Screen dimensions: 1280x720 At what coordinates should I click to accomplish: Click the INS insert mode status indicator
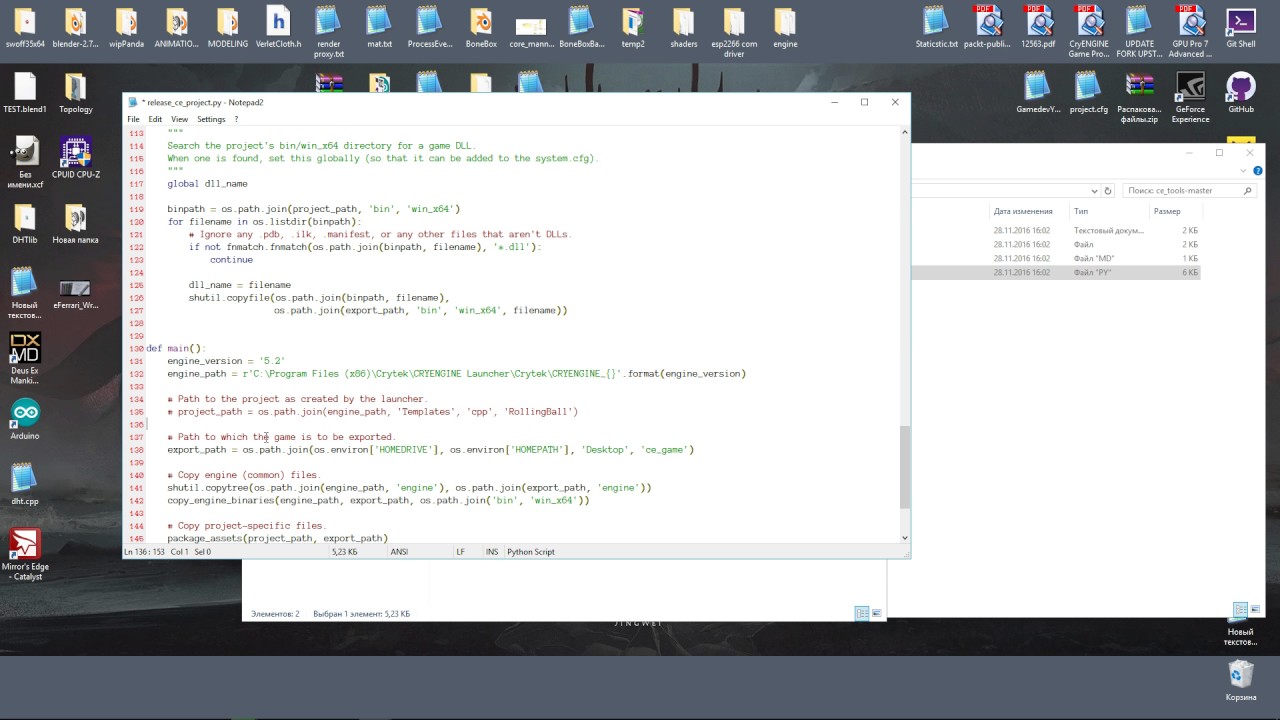pos(492,552)
